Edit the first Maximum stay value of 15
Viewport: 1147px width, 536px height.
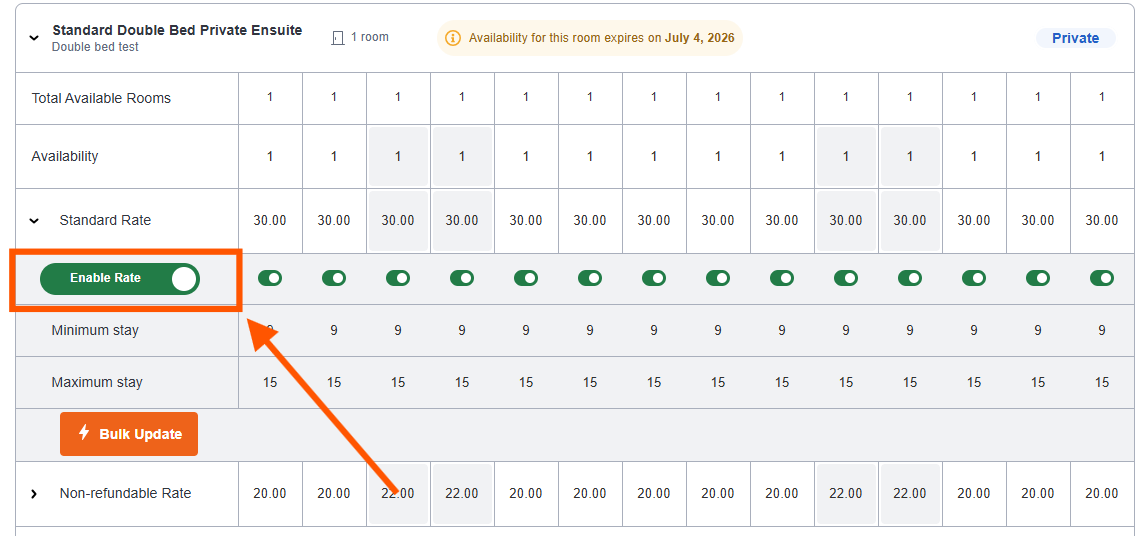(x=270, y=382)
